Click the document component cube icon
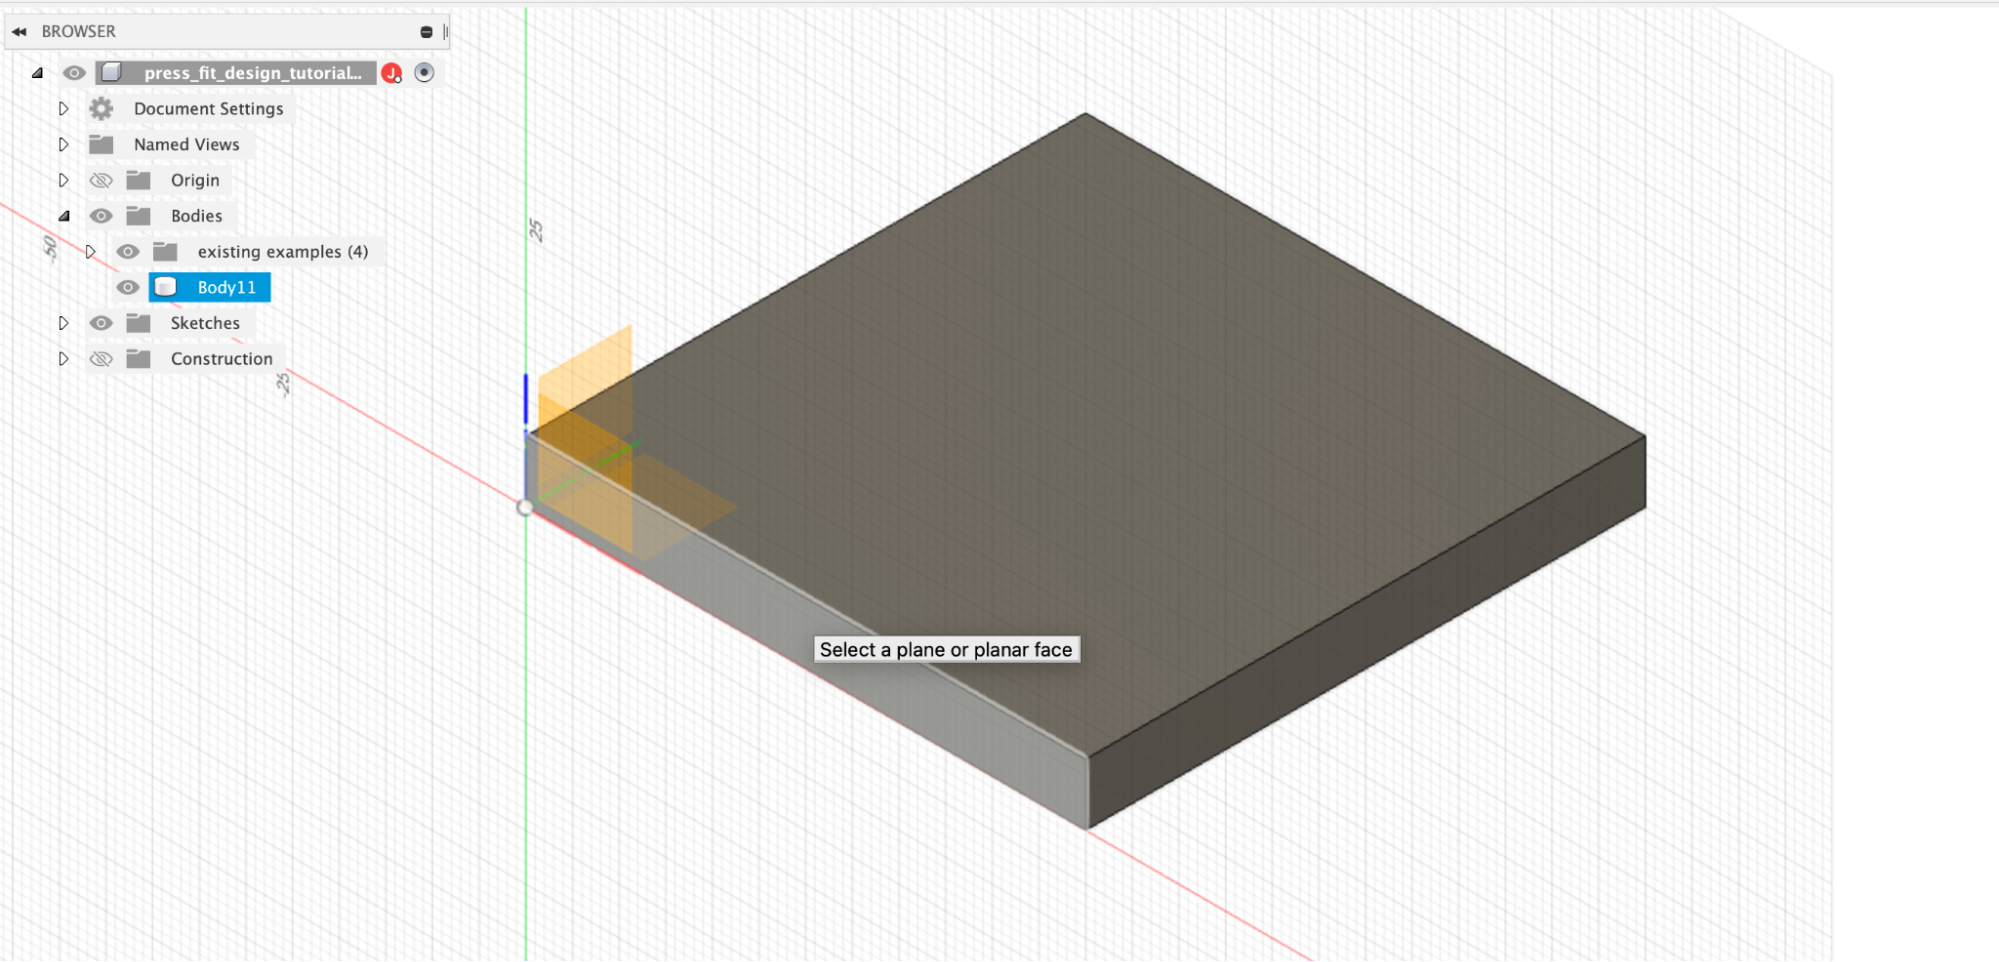The image size is (1999, 962). [x=112, y=72]
